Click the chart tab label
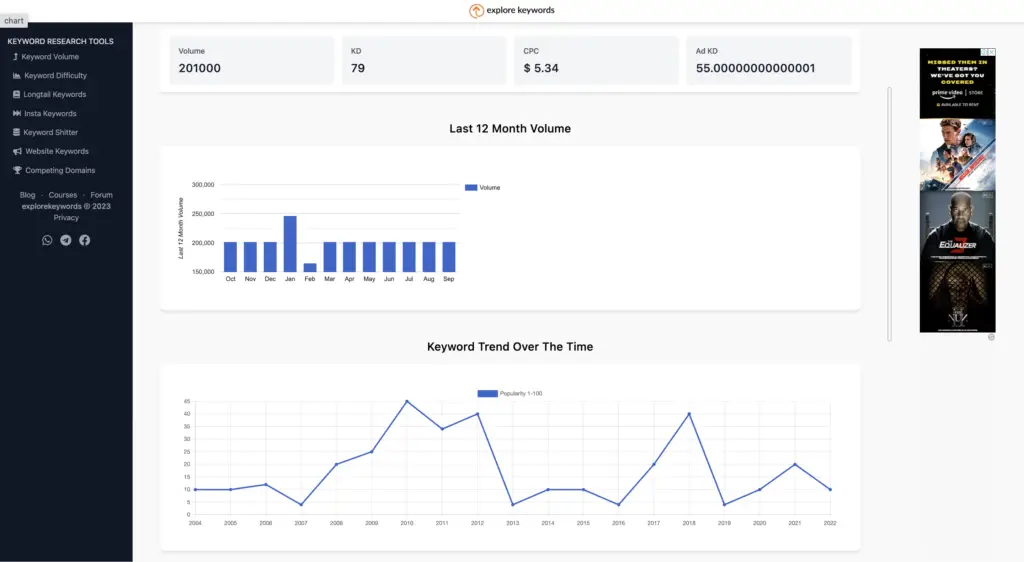Screen dimensions: 1024x562 point(14,21)
